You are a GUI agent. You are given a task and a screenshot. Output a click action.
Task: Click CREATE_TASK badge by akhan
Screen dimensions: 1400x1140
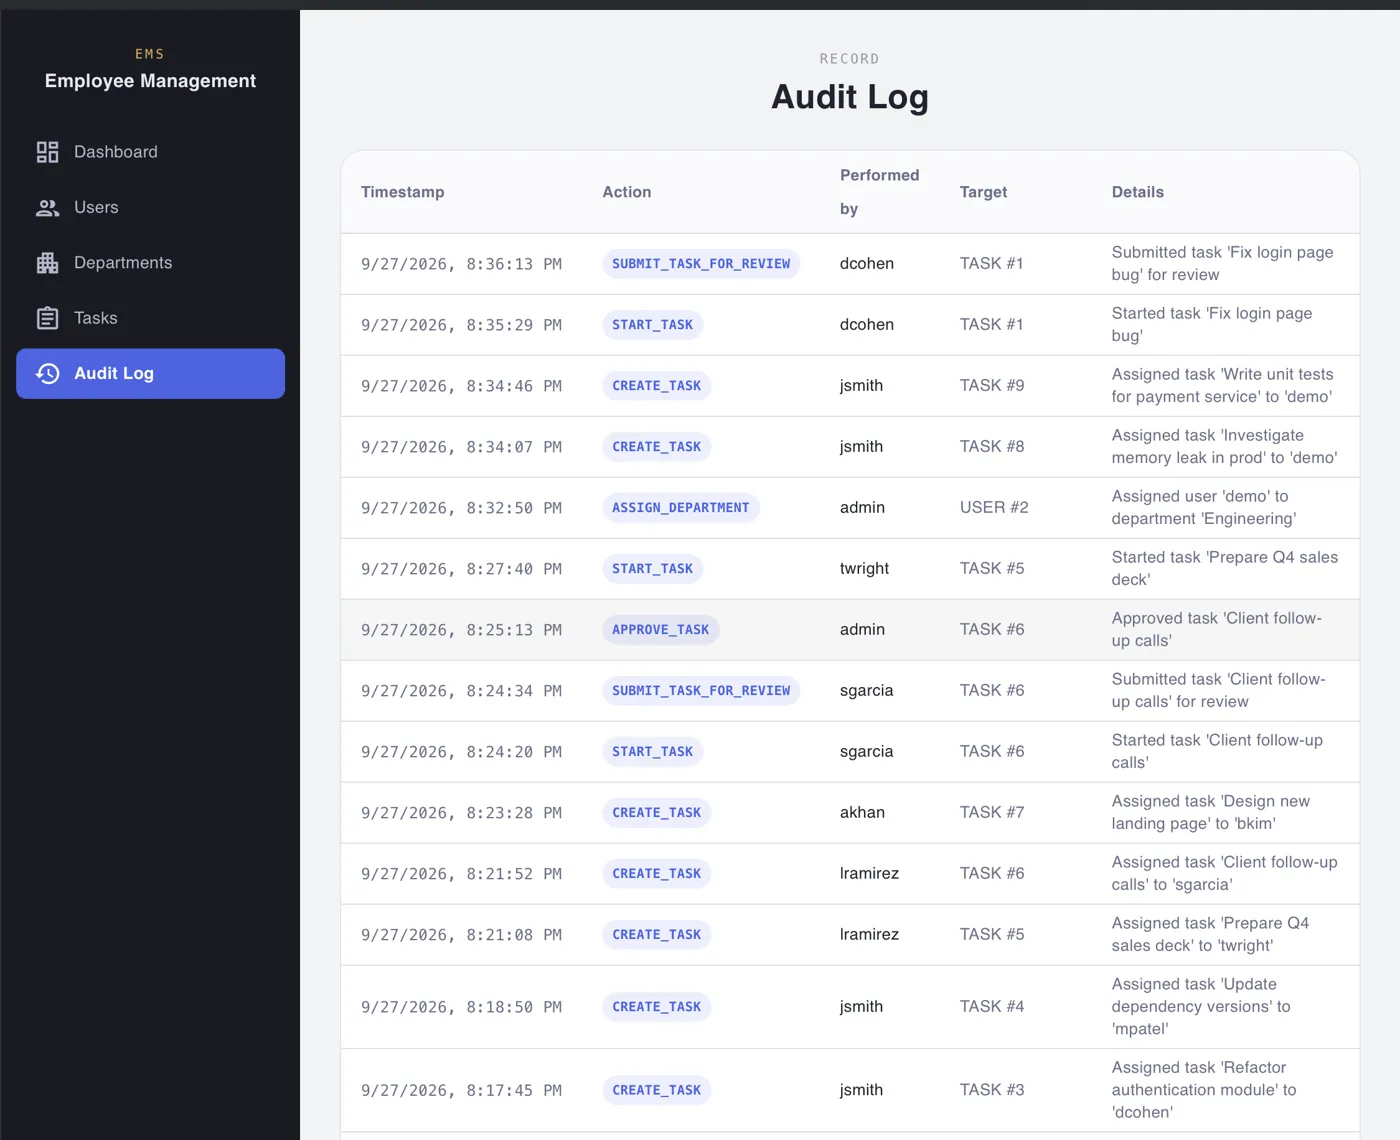[x=656, y=813]
